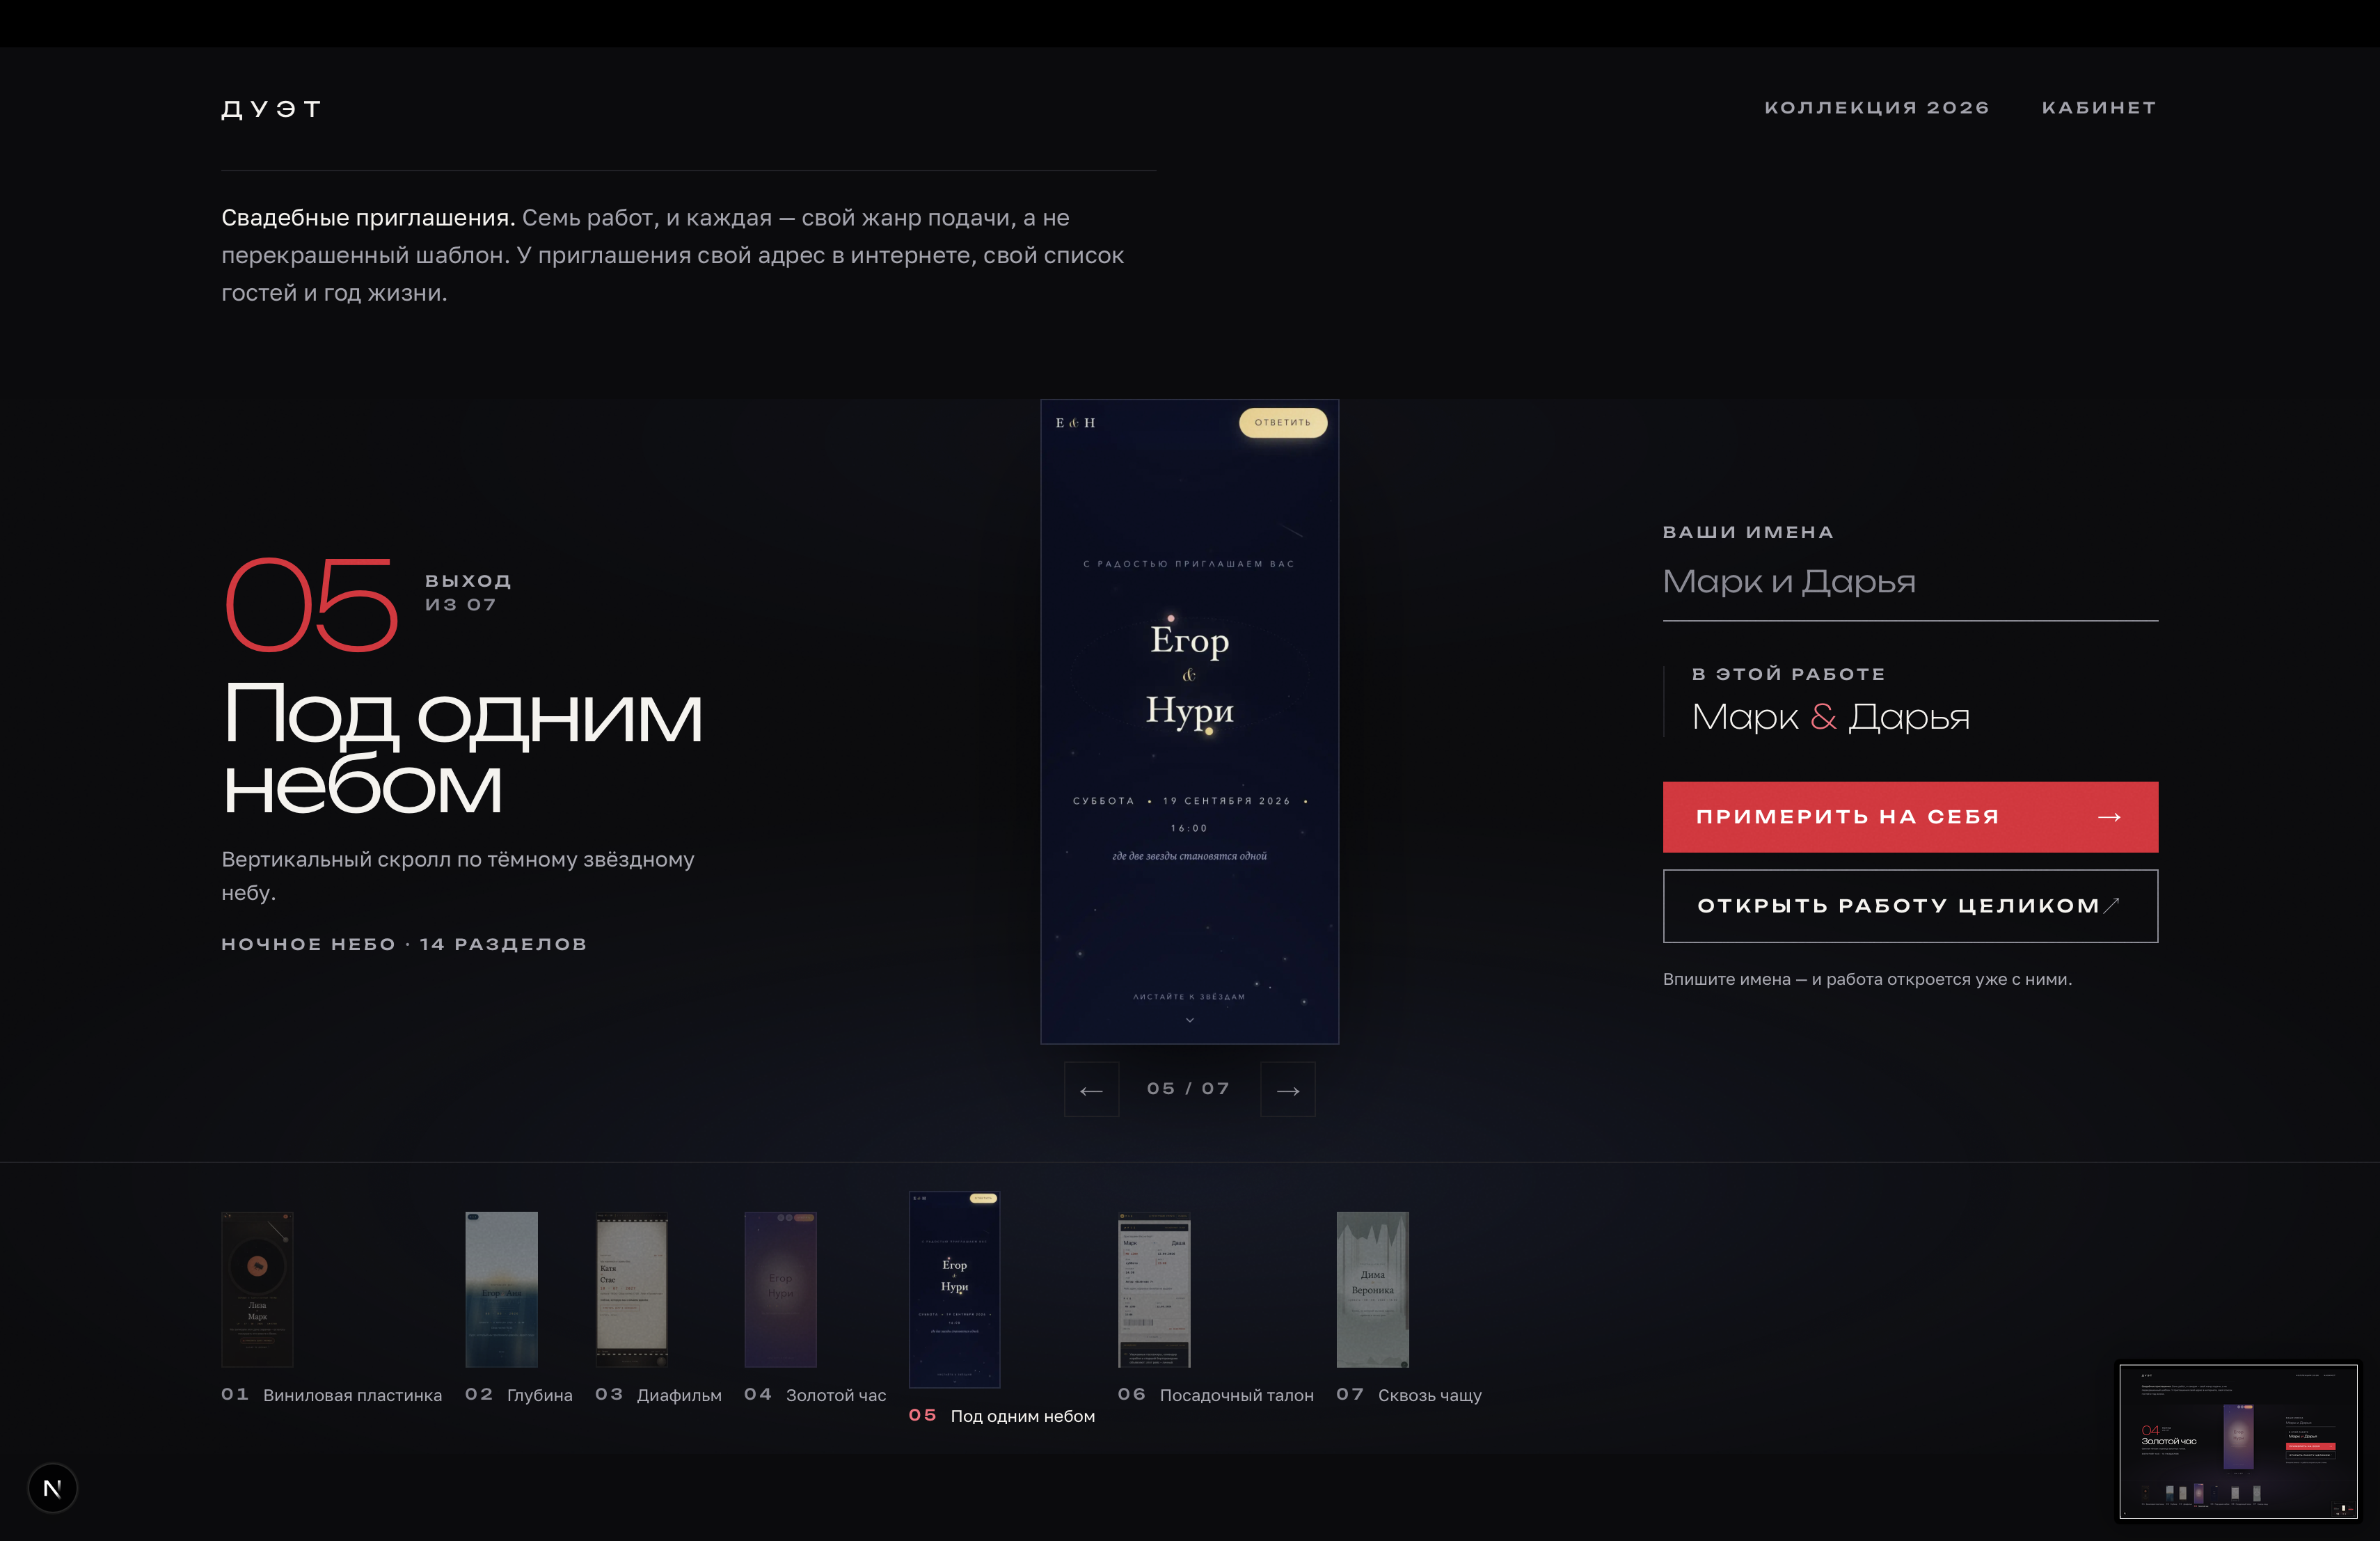Go to the previous work with left arrow
Viewport: 2380px width, 1541px height.
click(x=1091, y=1089)
